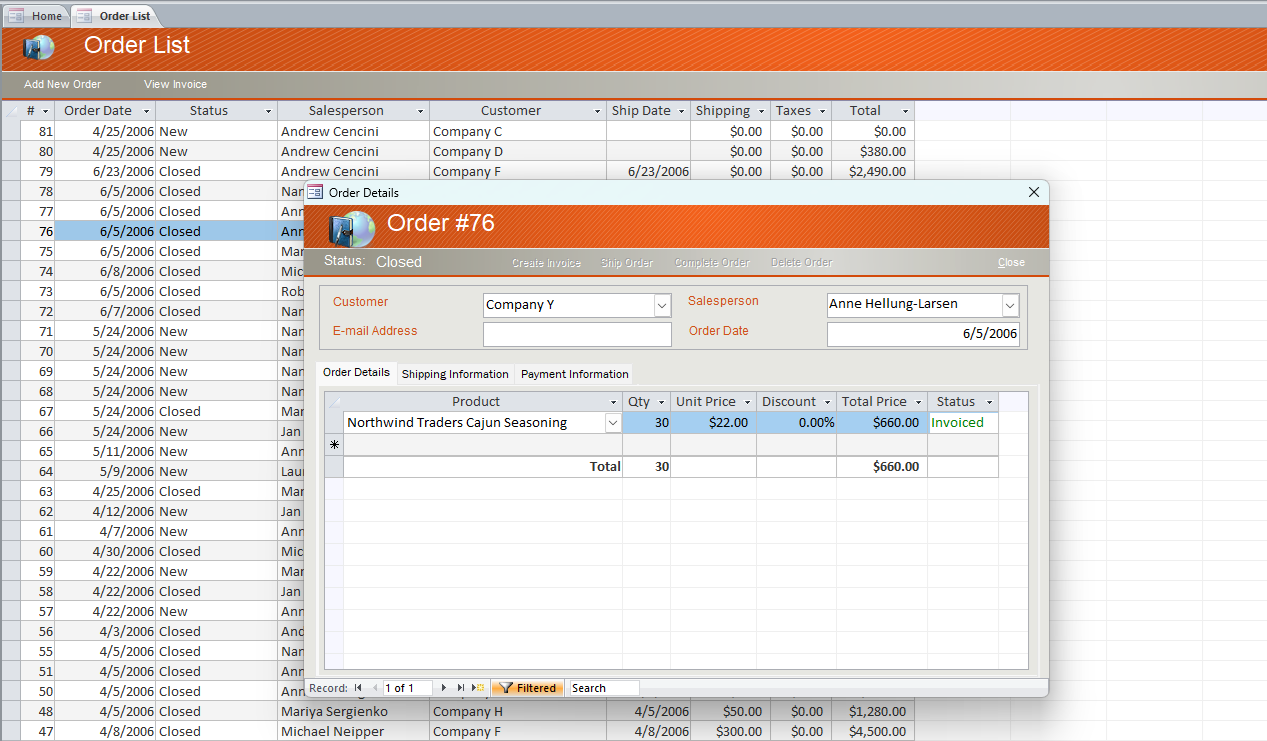Click the E-mail Address field

click(x=577, y=334)
